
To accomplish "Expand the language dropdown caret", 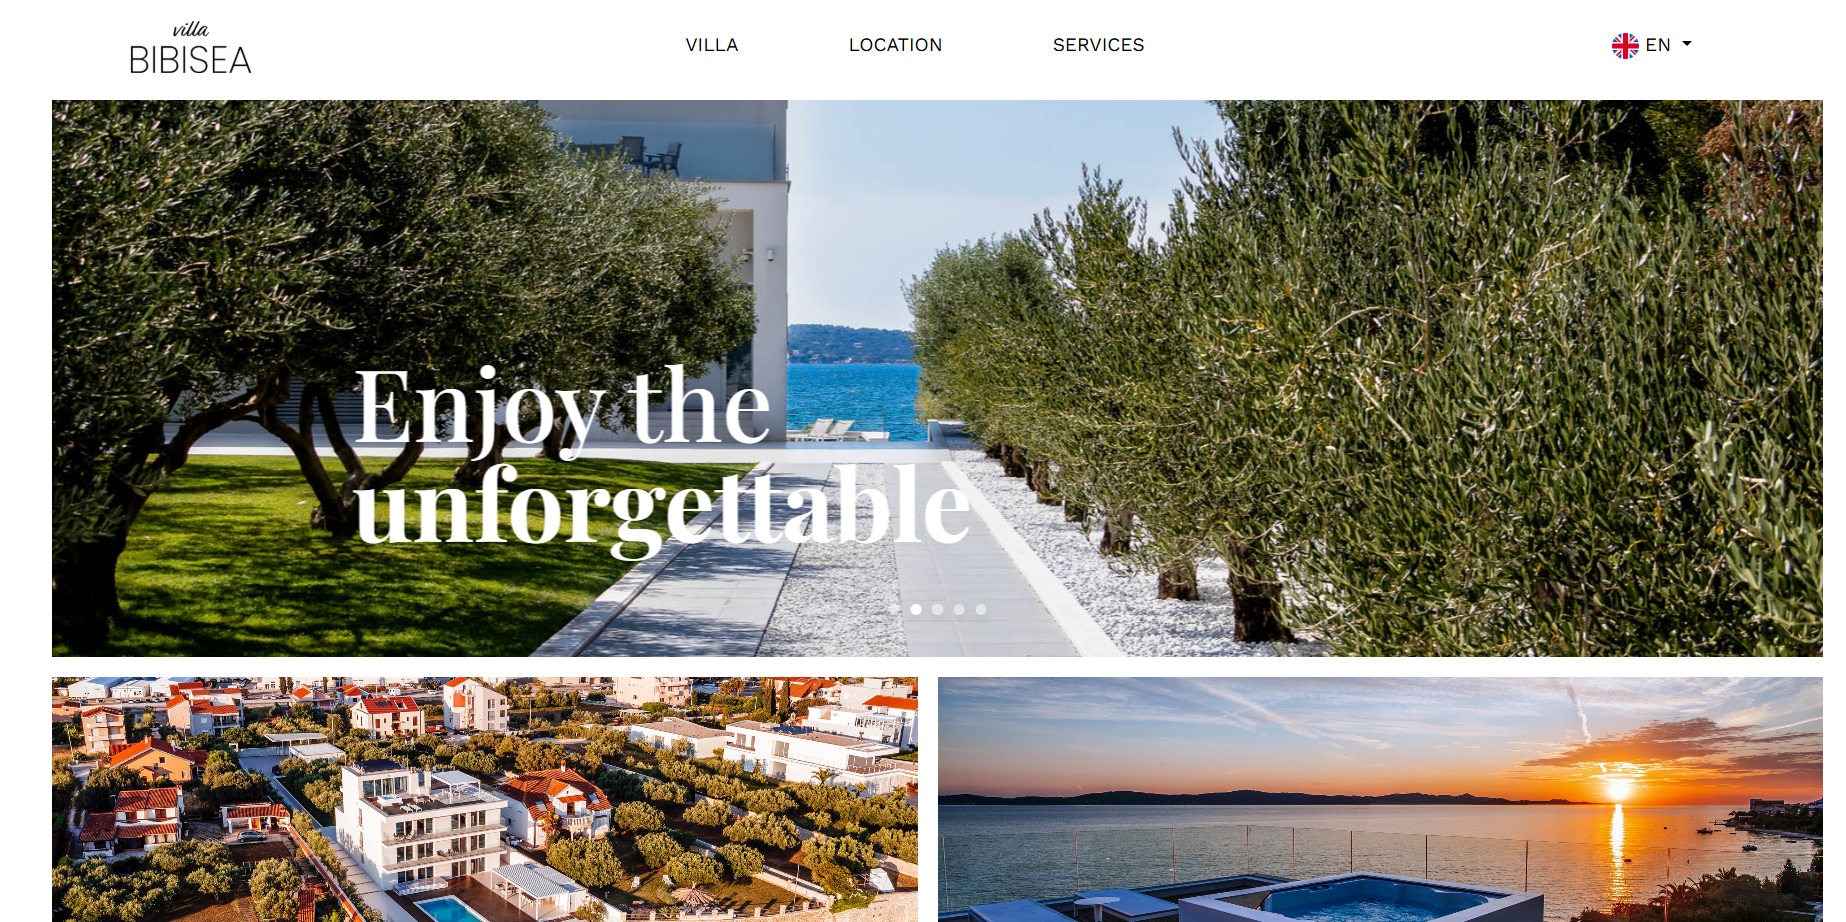I will pyautogui.click(x=1687, y=44).
